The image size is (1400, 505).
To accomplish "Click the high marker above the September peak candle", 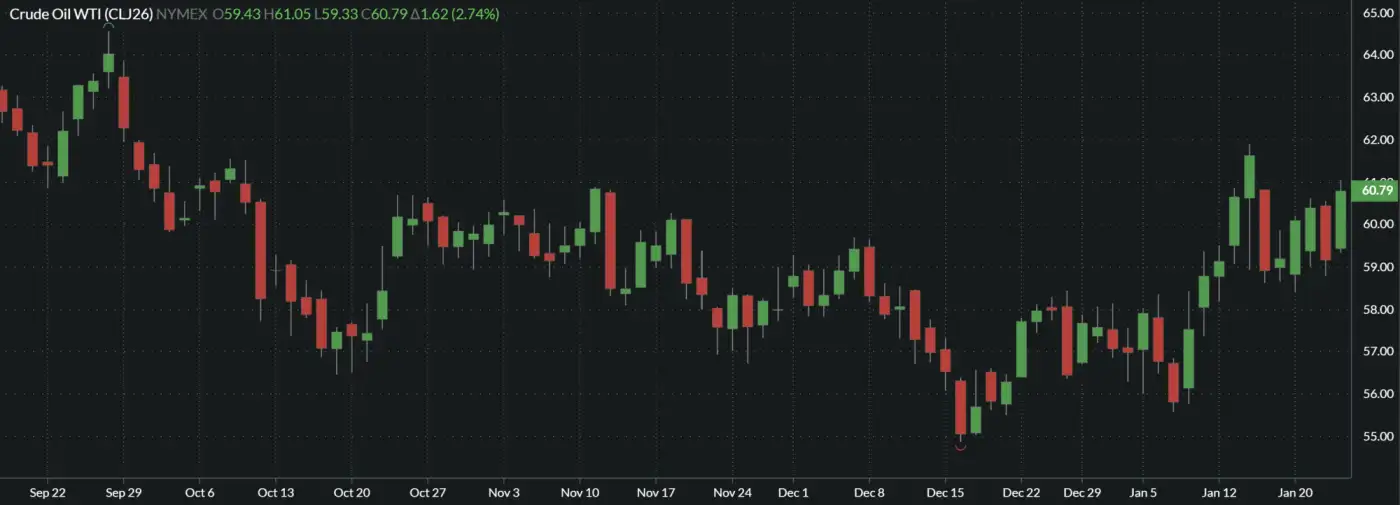I will pos(108,27).
